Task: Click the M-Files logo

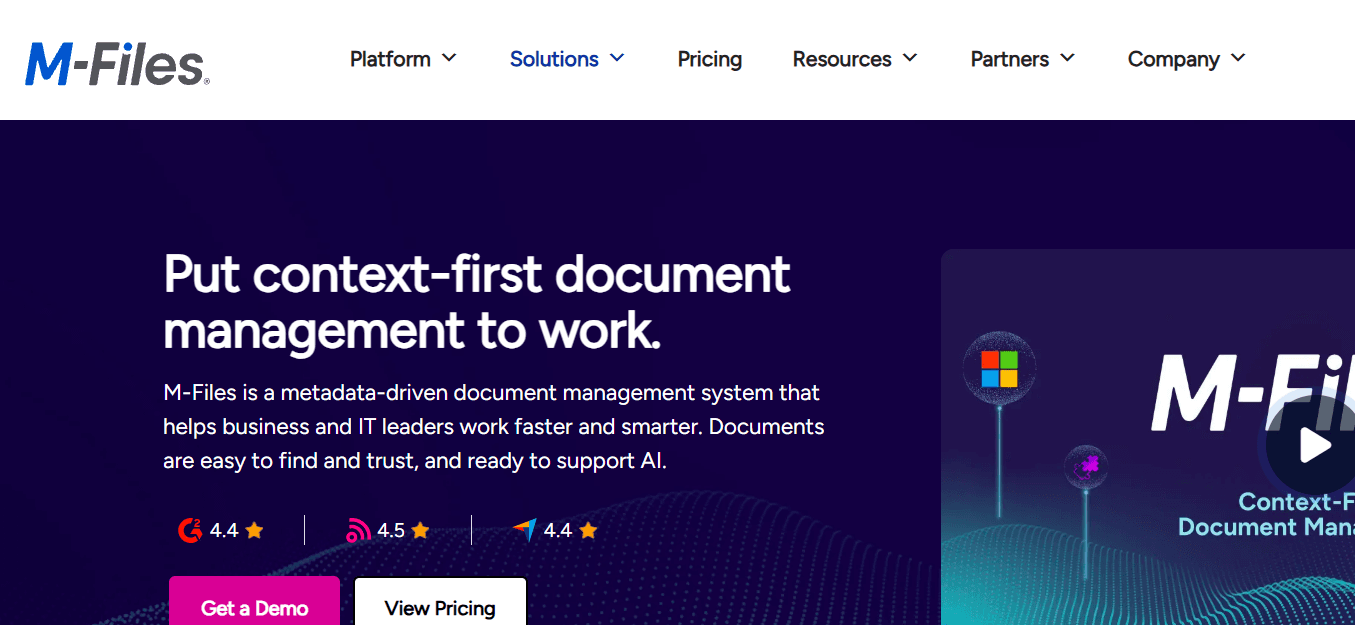Action: click(117, 64)
